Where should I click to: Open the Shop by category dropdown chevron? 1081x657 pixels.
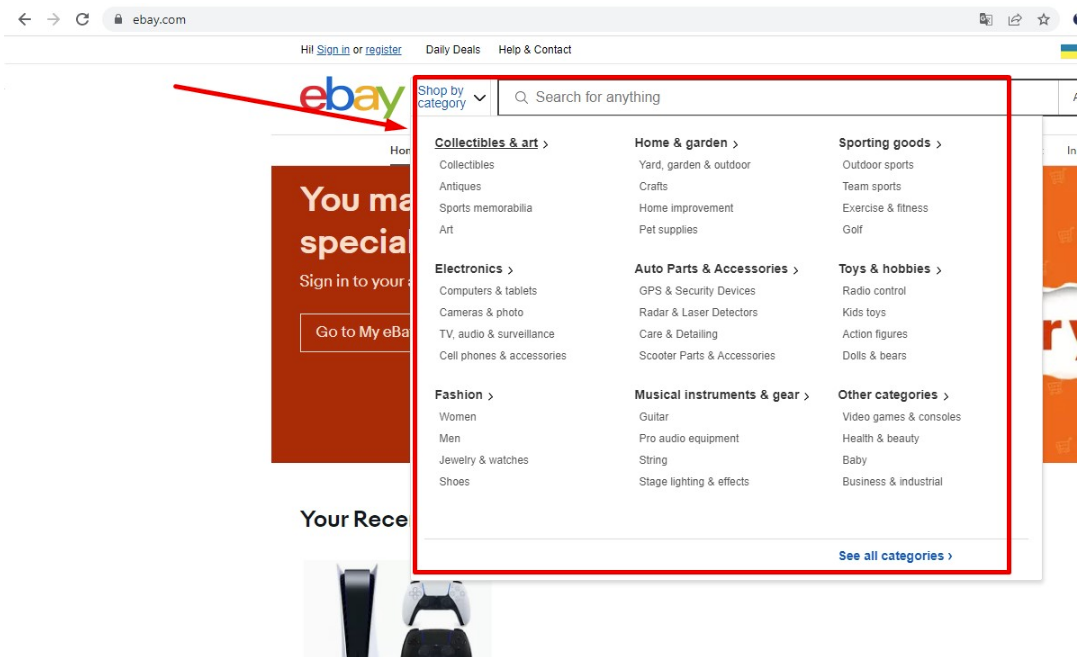point(480,97)
